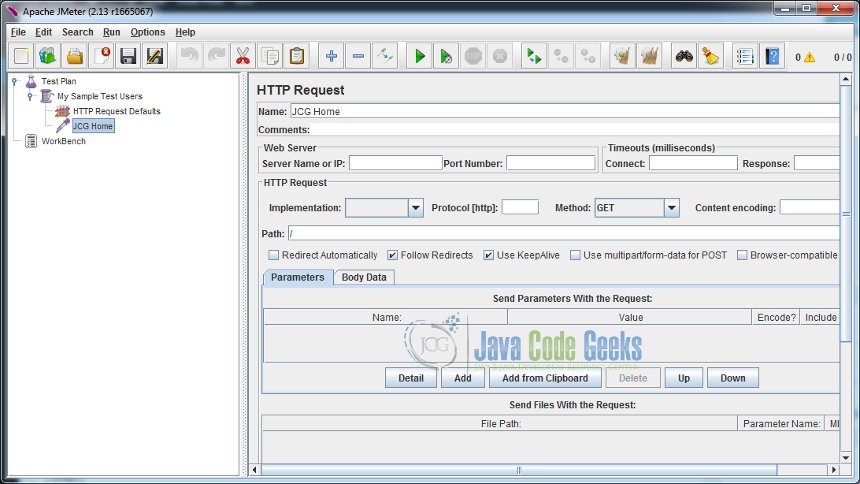Click the Remote start all icon
This screenshot has width=860, height=484.
click(534, 56)
